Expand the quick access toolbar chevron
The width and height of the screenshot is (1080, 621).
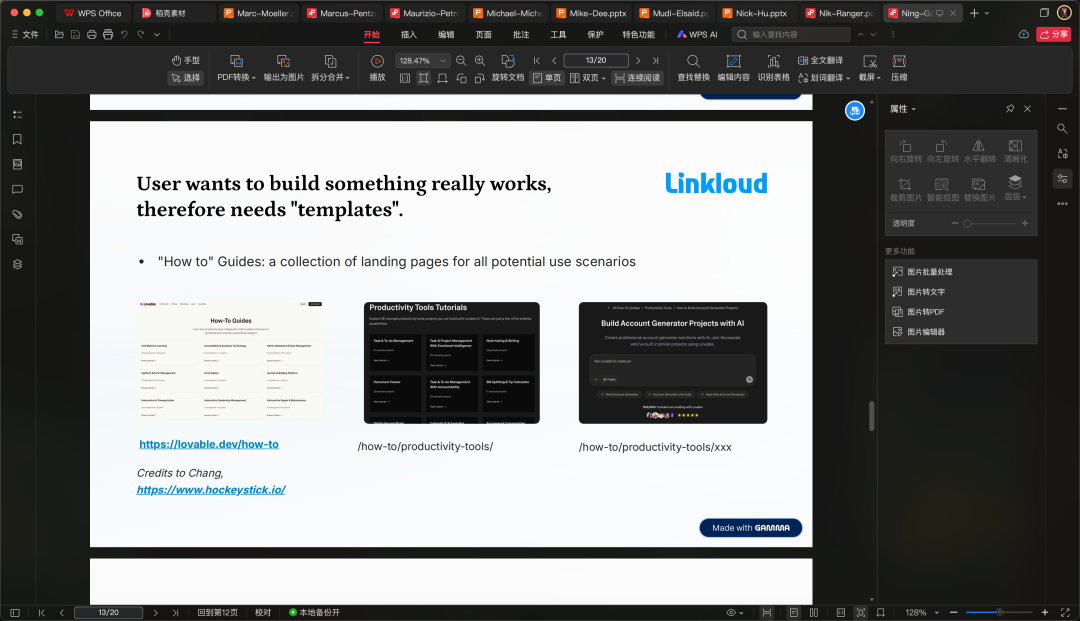(157, 34)
